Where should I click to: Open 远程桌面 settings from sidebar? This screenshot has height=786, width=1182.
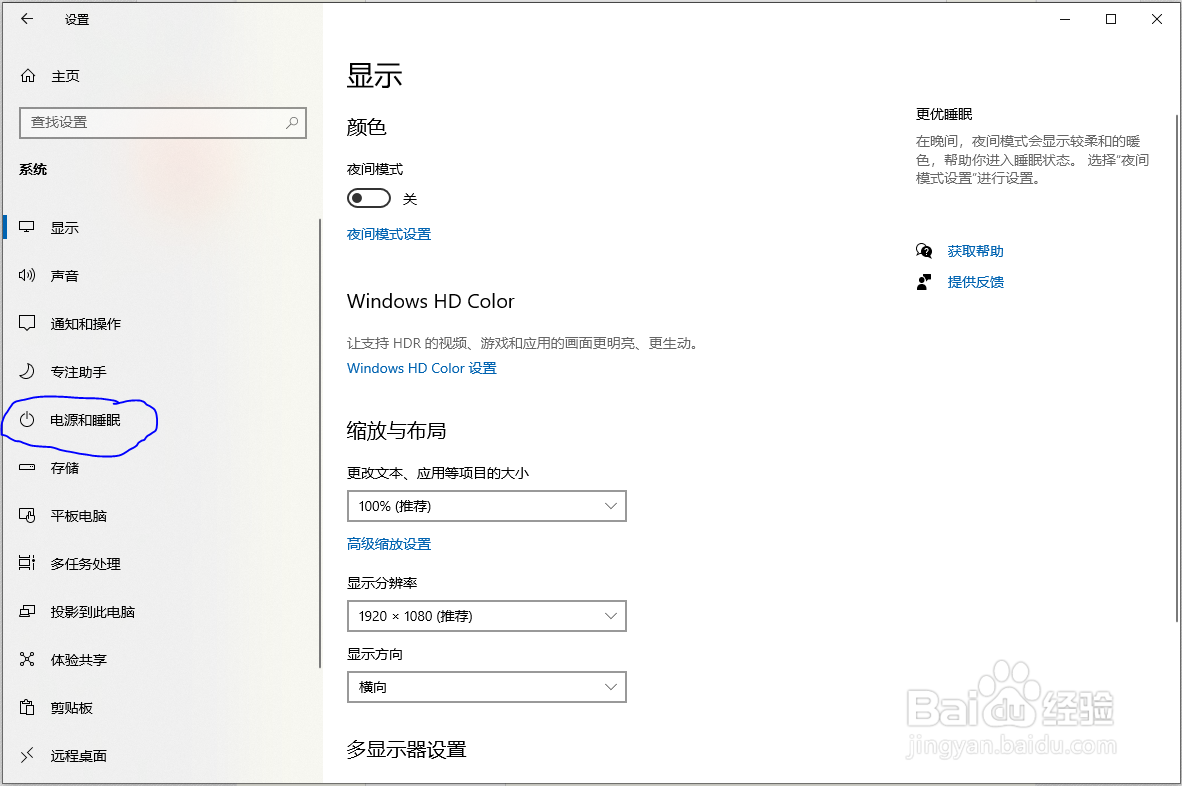[x=77, y=755]
